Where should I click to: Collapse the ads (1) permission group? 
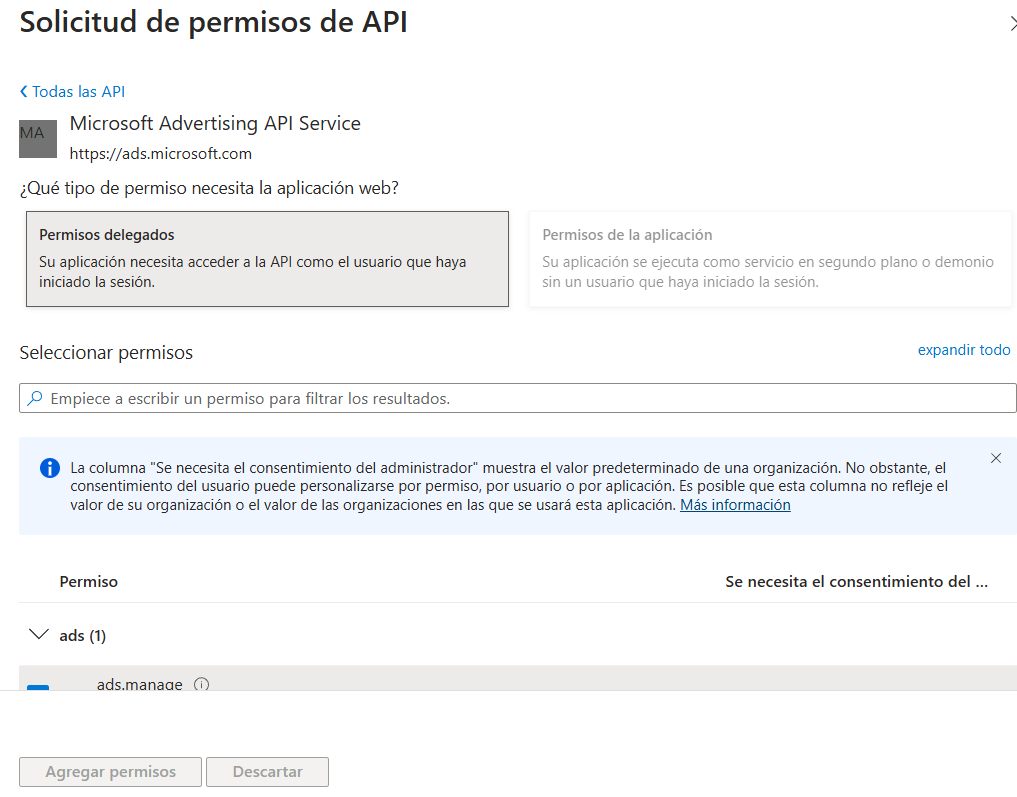pos(39,634)
